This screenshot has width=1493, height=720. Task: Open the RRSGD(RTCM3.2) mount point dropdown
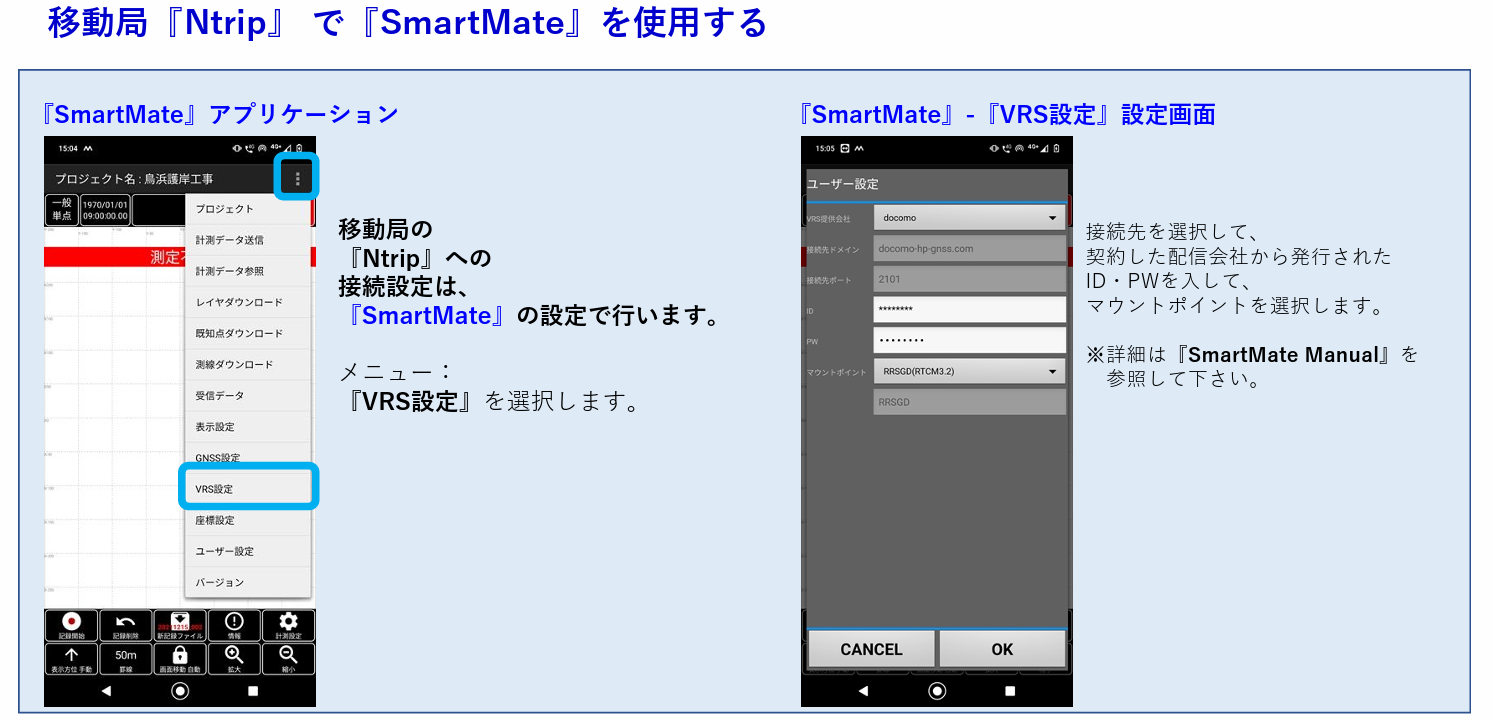(x=969, y=371)
